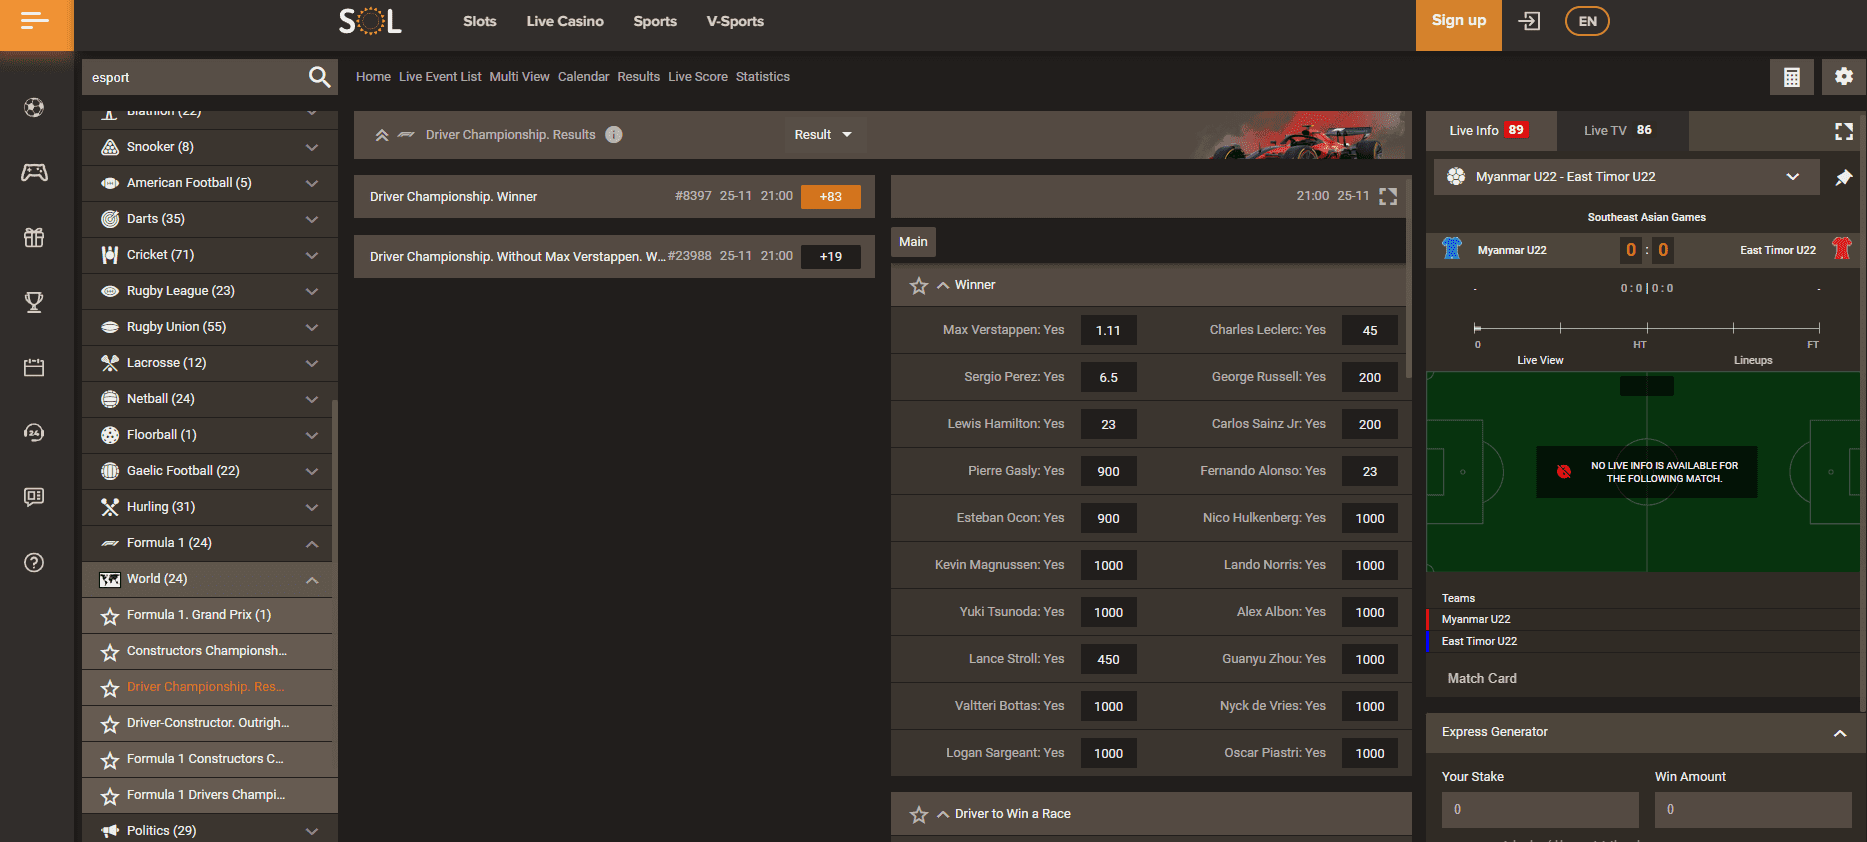Open Lineups view
This screenshot has height=842, width=1867.
(1753, 360)
